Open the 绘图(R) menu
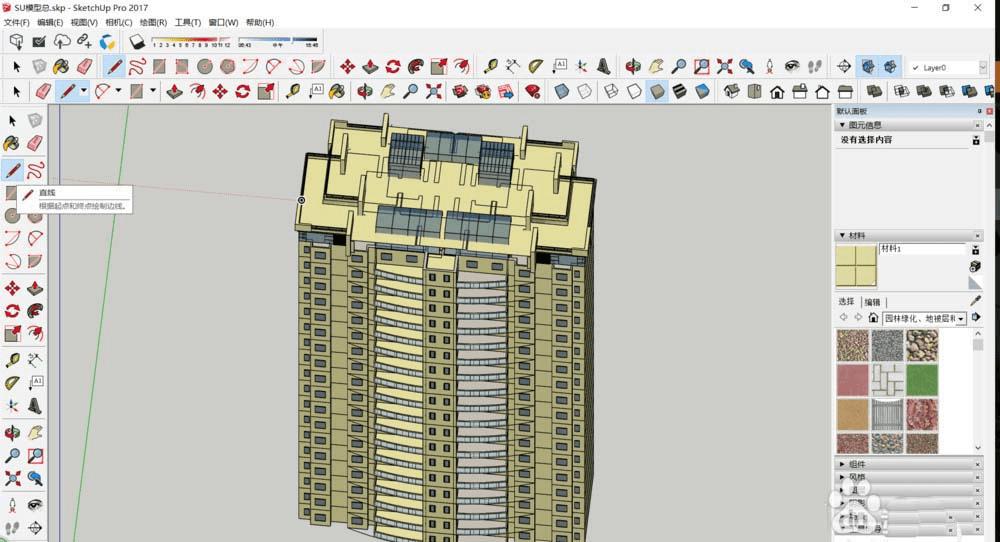Image resolution: width=1000 pixels, height=542 pixels. coord(153,22)
